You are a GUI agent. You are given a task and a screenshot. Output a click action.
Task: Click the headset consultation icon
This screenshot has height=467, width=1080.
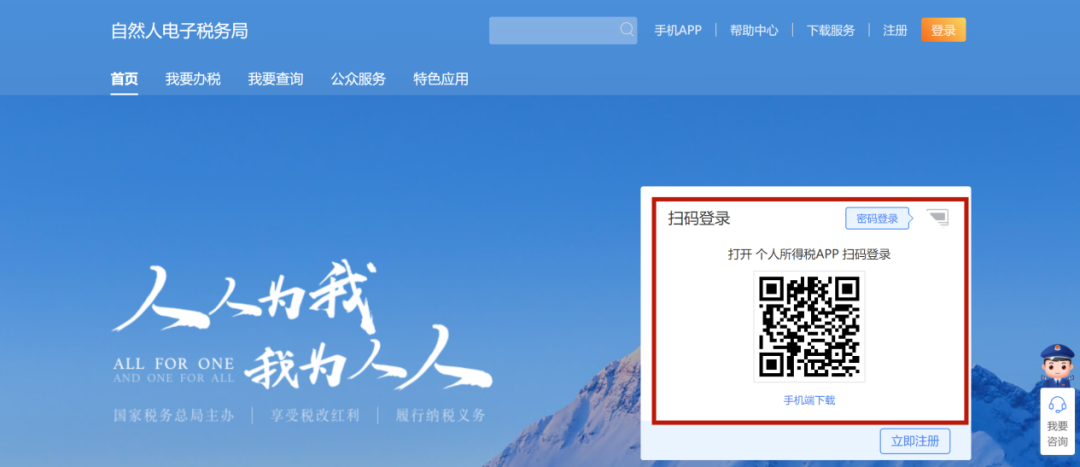(x=1057, y=404)
